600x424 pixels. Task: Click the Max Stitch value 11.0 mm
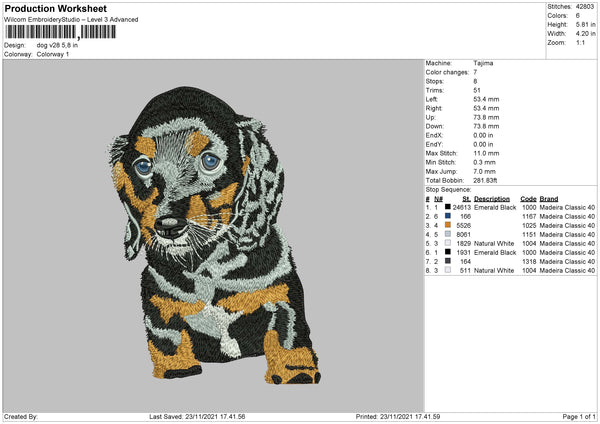pos(486,153)
